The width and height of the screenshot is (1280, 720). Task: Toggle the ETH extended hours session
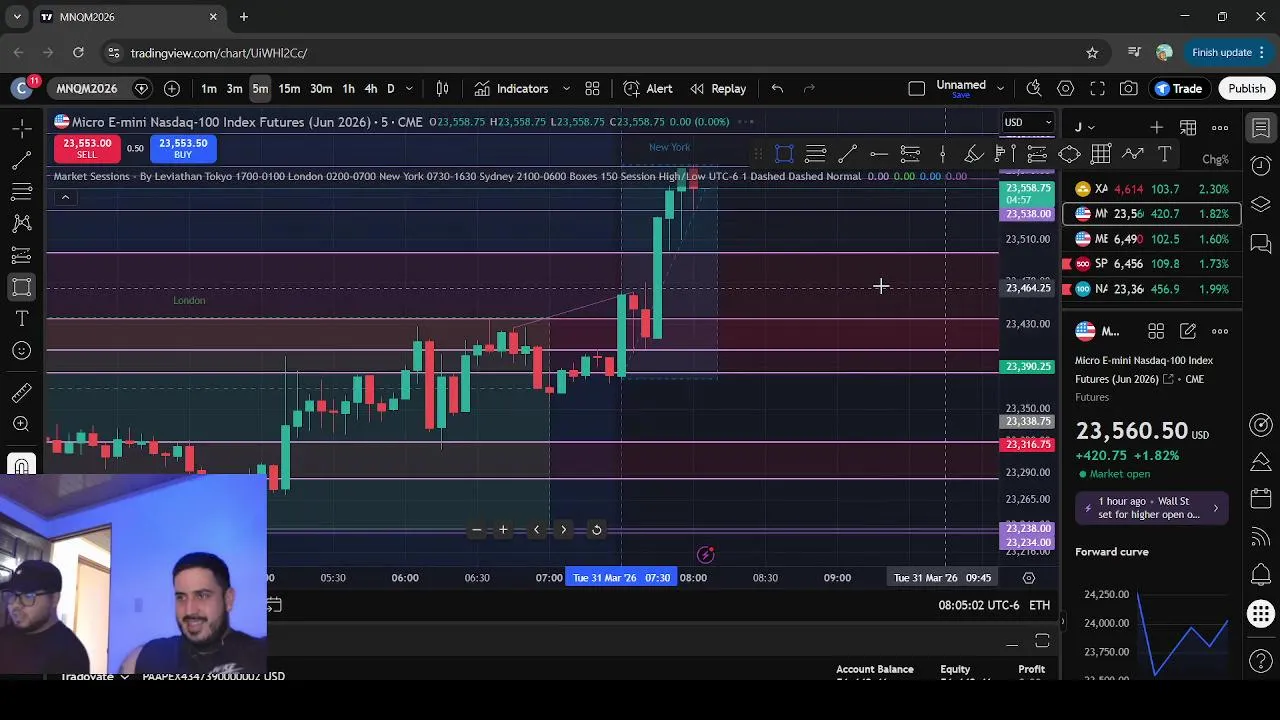(1040, 605)
